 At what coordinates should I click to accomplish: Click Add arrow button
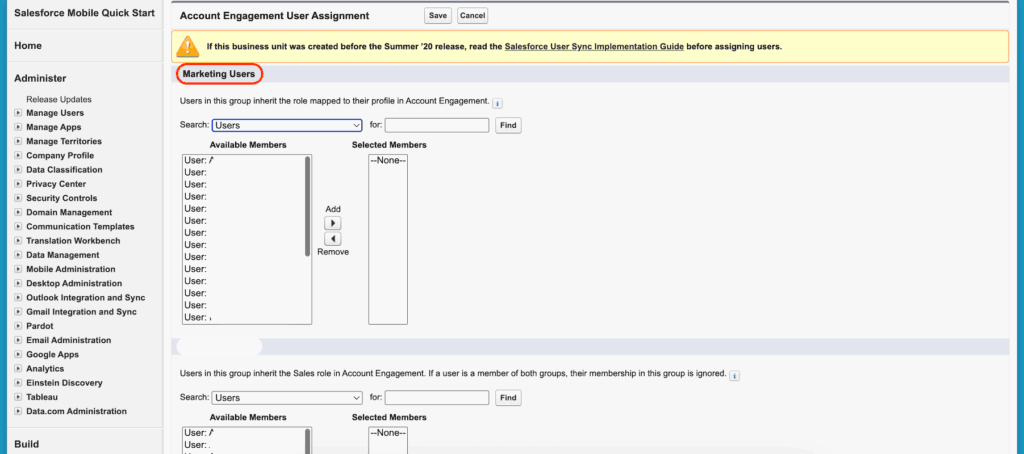point(332,223)
